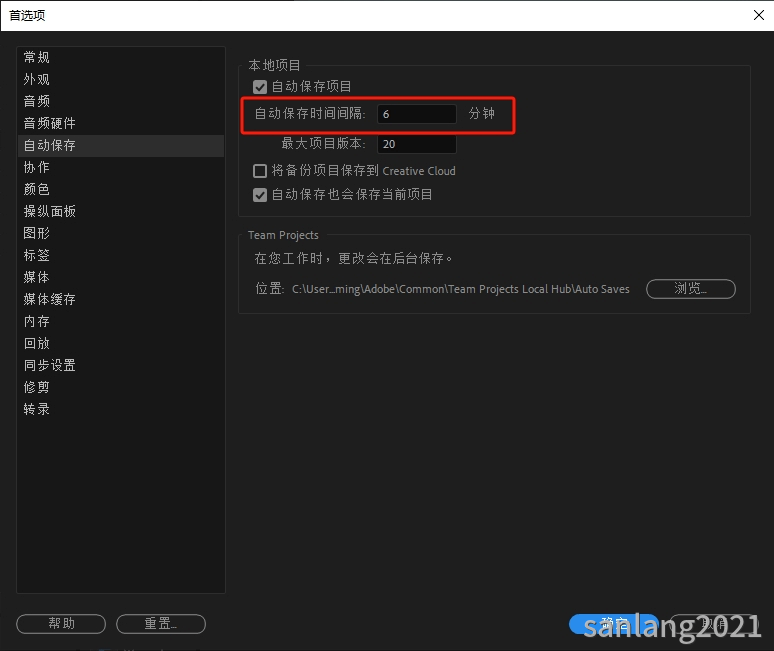
Task: Close the 首选项 dialog window
Action: coord(759,15)
